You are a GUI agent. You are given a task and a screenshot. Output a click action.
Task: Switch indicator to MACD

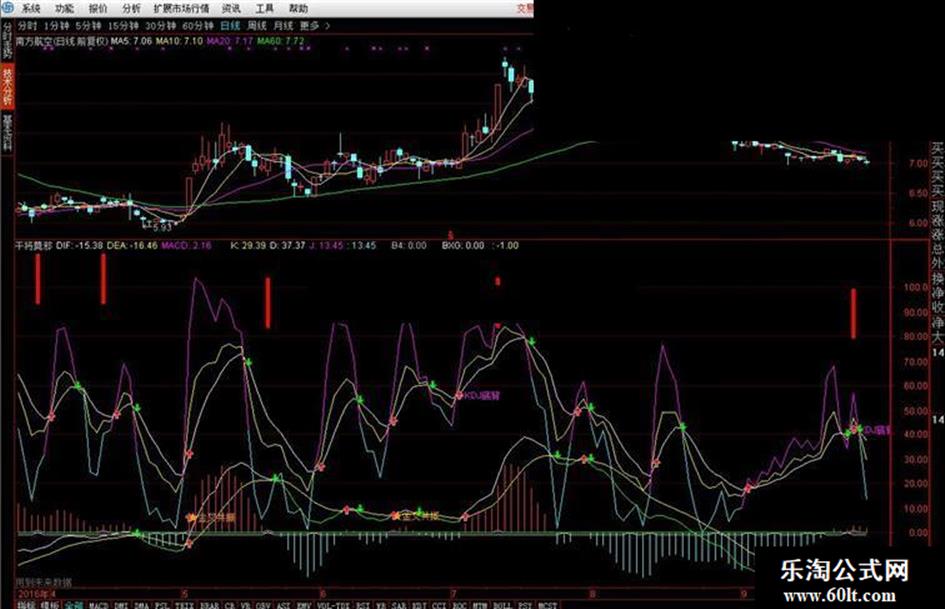[x=98, y=604]
